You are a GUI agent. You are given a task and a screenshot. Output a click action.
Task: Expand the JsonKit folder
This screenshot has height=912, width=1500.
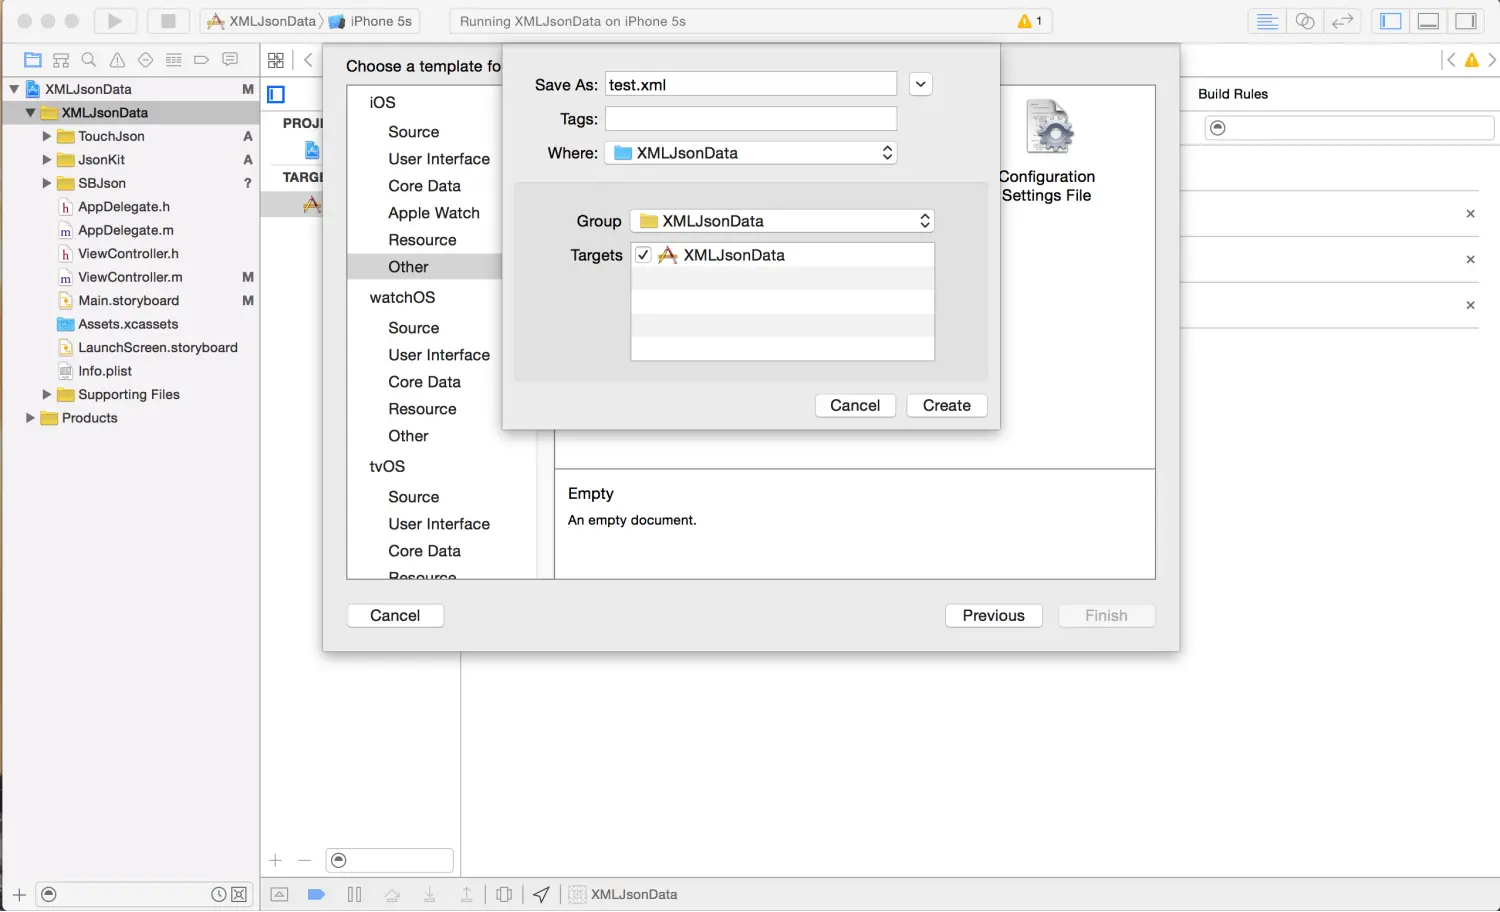click(46, 160)
